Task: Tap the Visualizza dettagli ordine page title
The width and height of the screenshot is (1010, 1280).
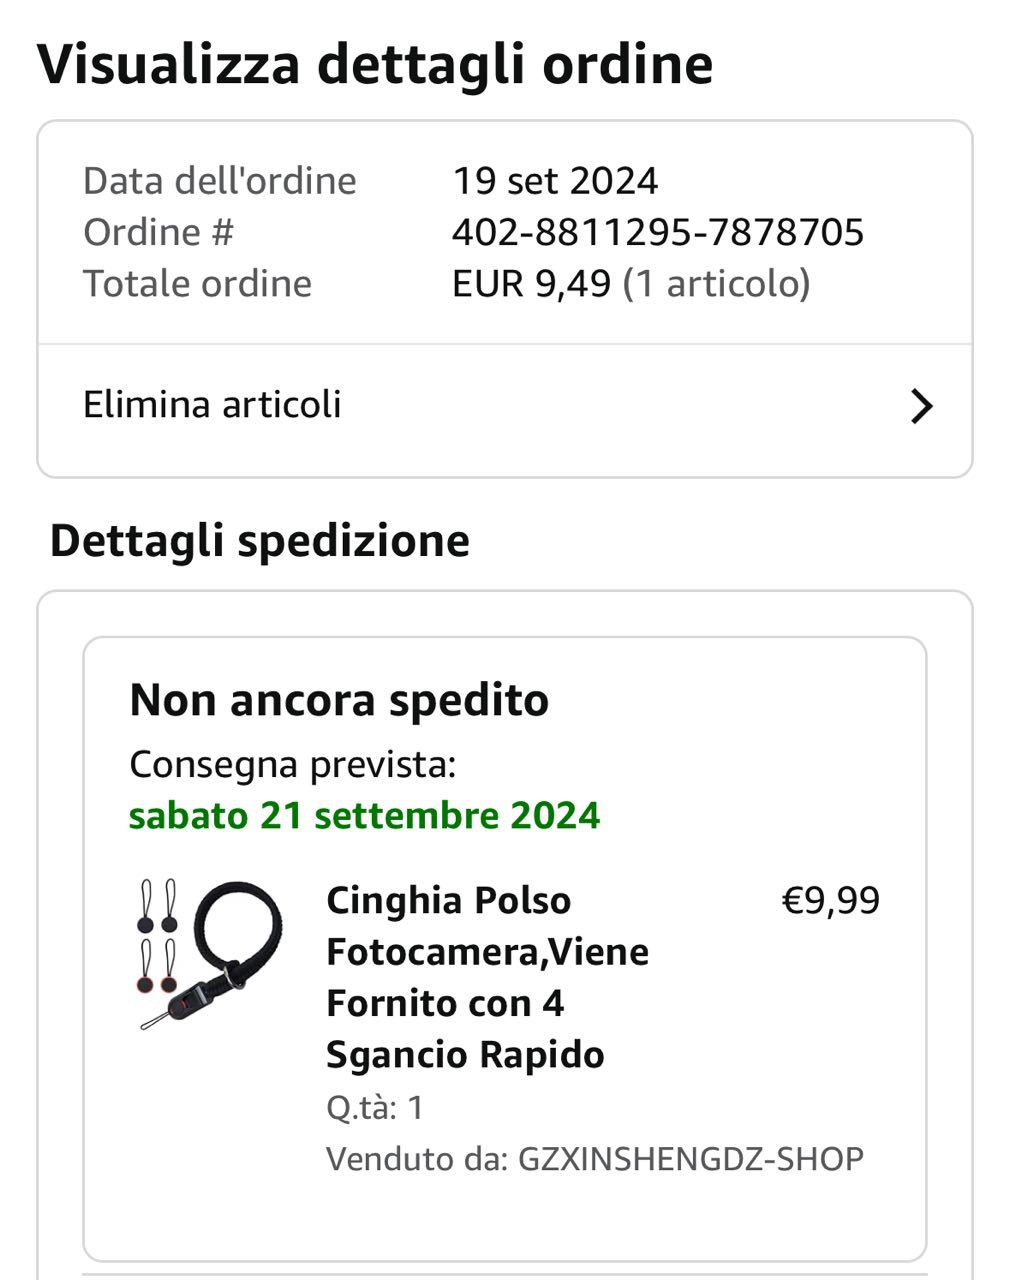Action: [x=375, y=64]
